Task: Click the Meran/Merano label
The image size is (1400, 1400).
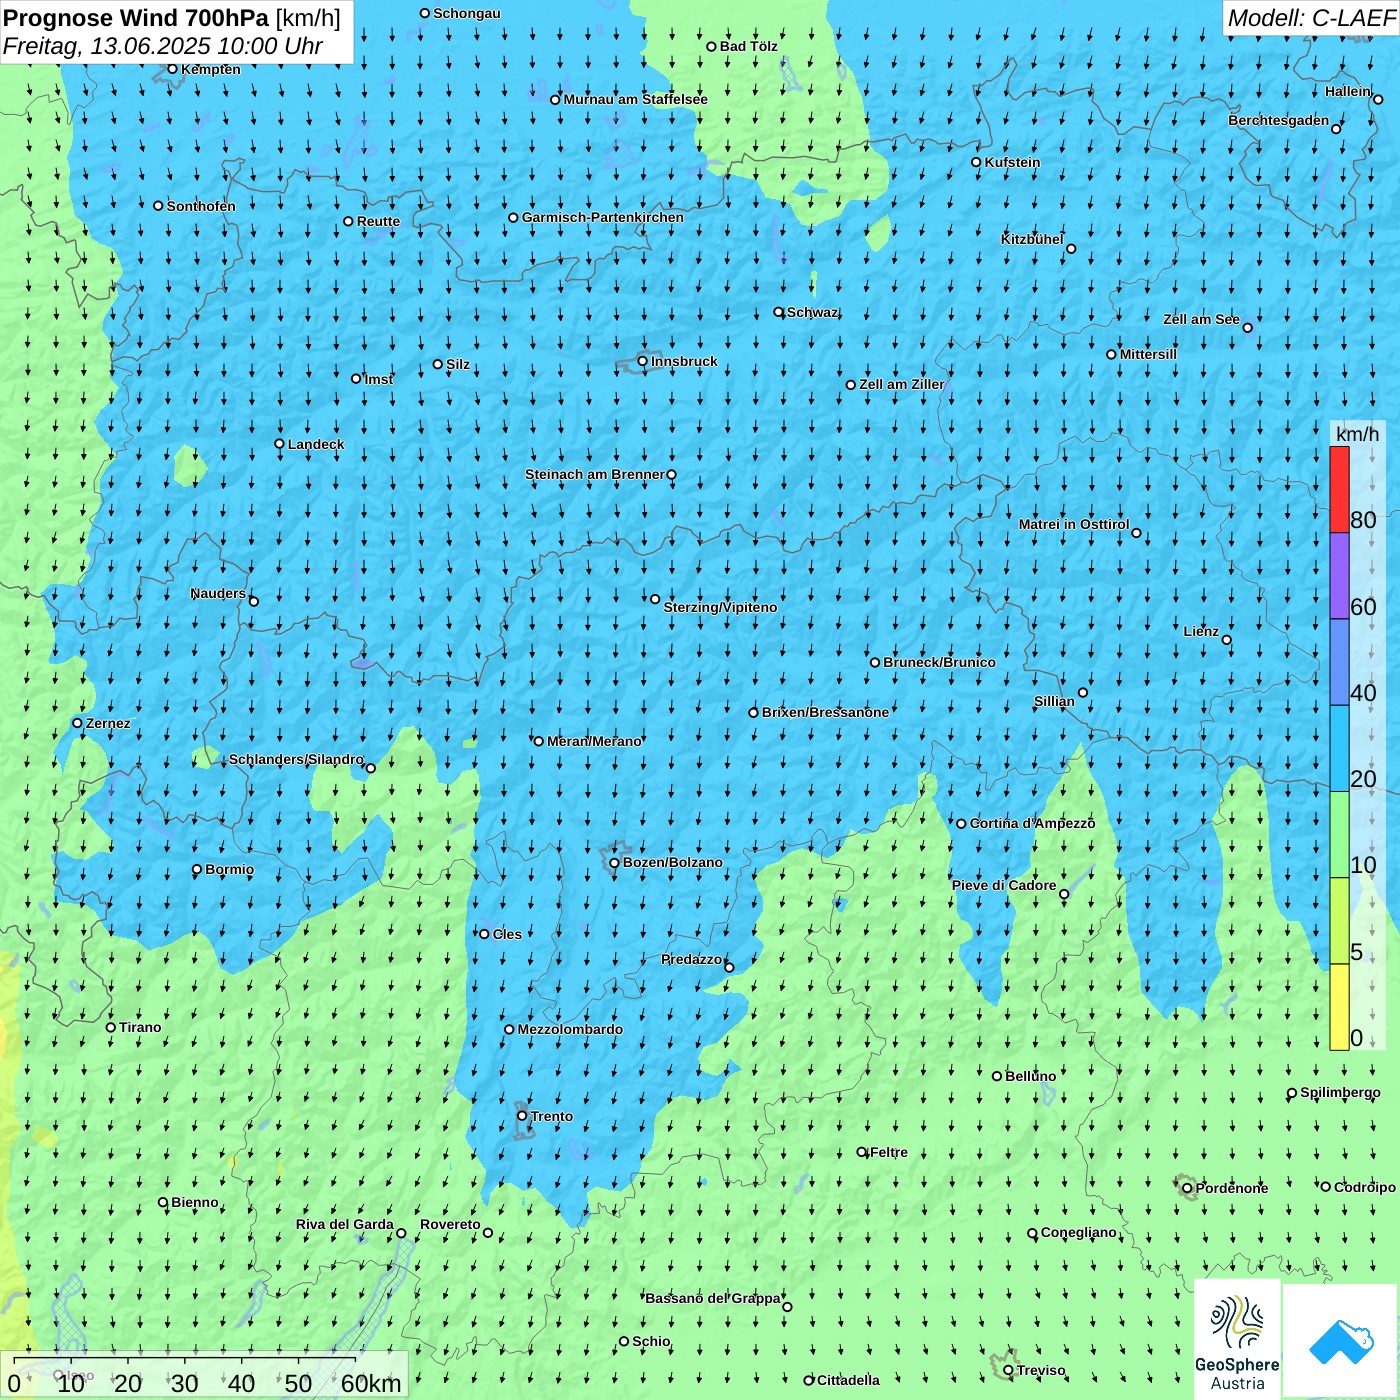Action: click(594, 741)
